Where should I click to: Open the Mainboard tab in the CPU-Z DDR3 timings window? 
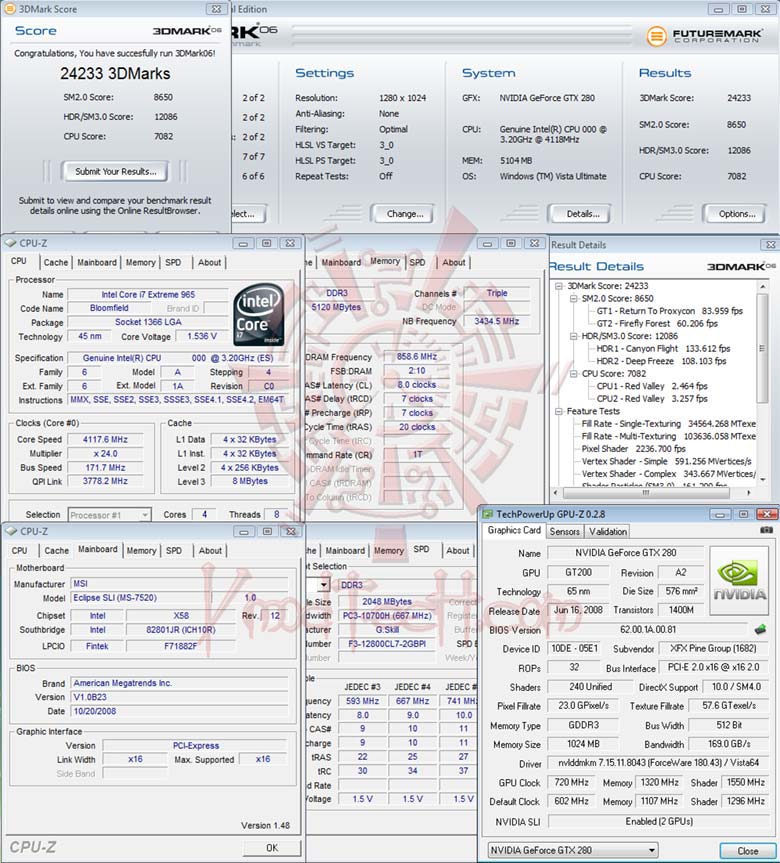click(341, 263)
